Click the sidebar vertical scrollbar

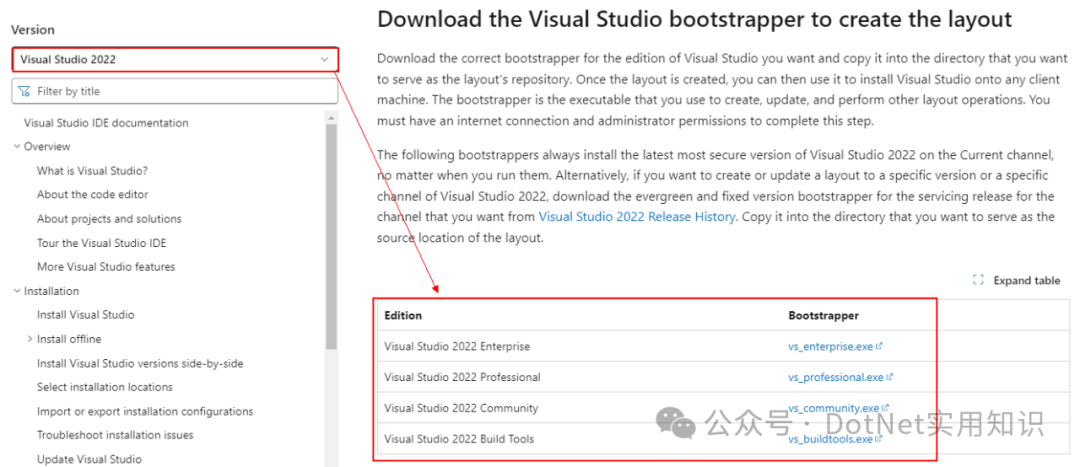coord(331,236)
